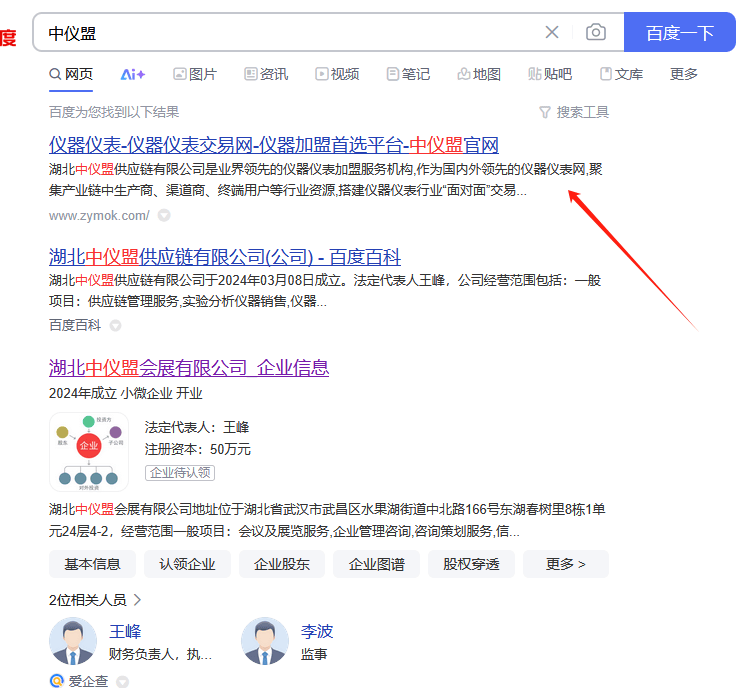Image resolution: width=753 pixels, height=688 pixels.
Task: Click the camera image search icon
Action: coord(596,32)
